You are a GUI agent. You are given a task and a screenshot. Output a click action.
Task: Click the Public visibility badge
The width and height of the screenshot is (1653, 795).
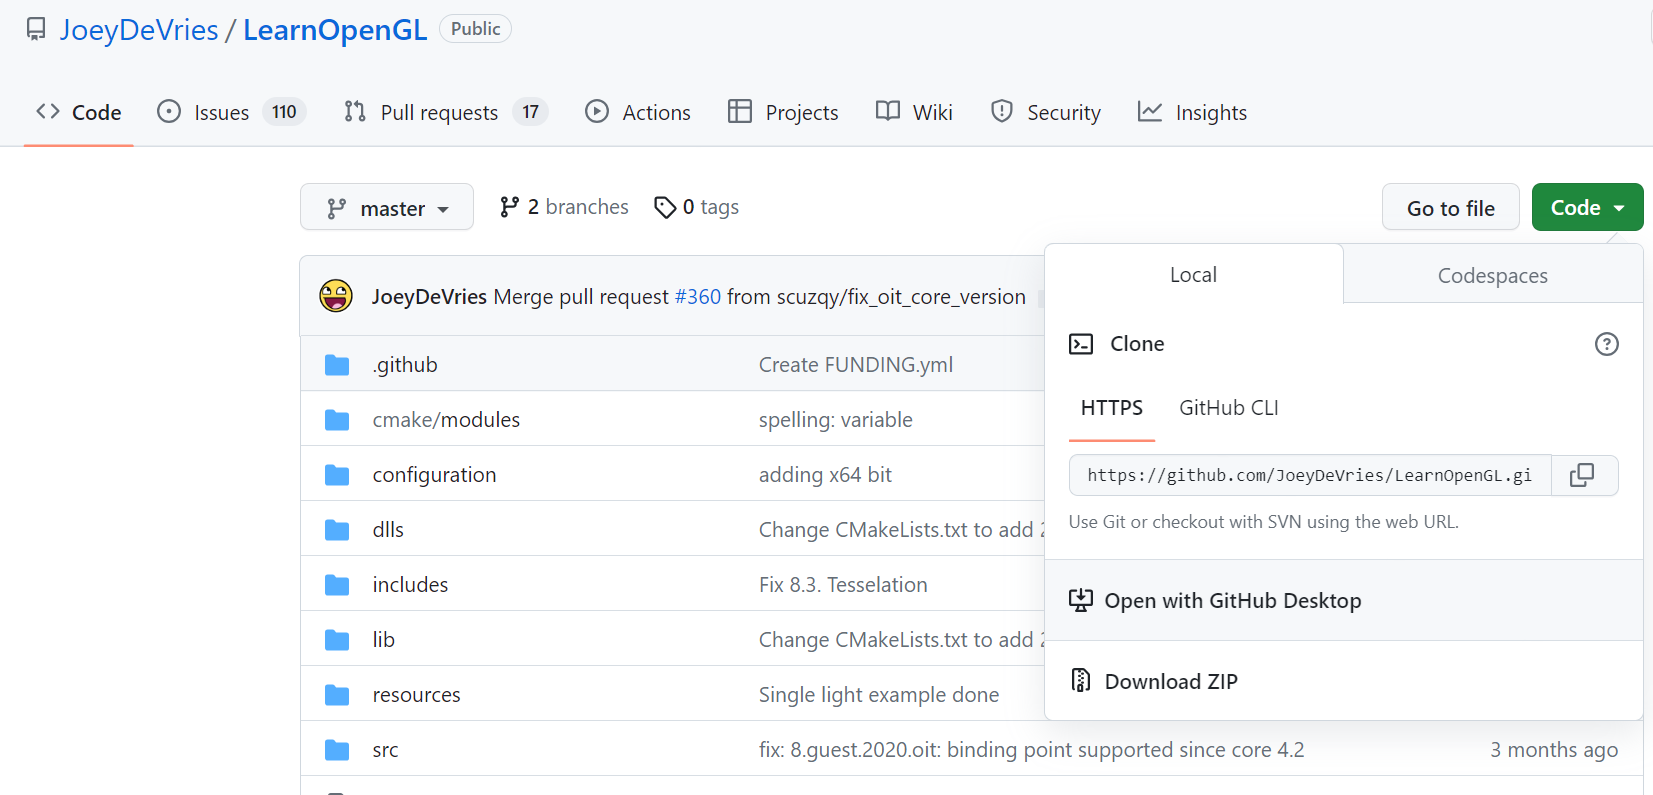click(475, 29)
